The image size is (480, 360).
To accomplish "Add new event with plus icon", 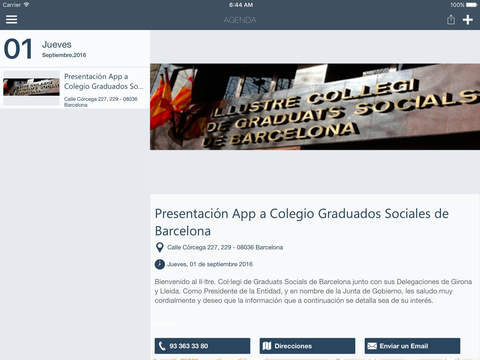I will click(x=468, y=20).
